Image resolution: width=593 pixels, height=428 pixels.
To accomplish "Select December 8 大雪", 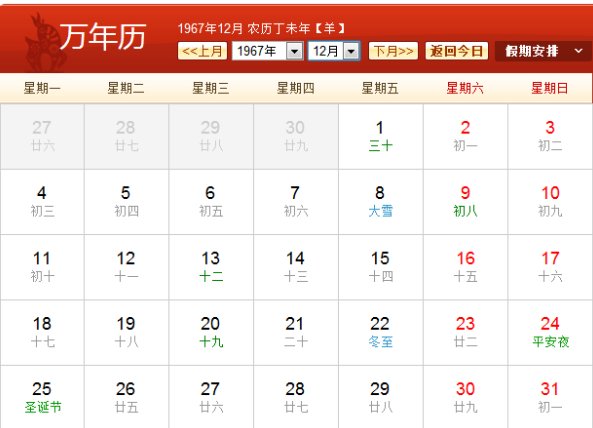I will point(381,202).
